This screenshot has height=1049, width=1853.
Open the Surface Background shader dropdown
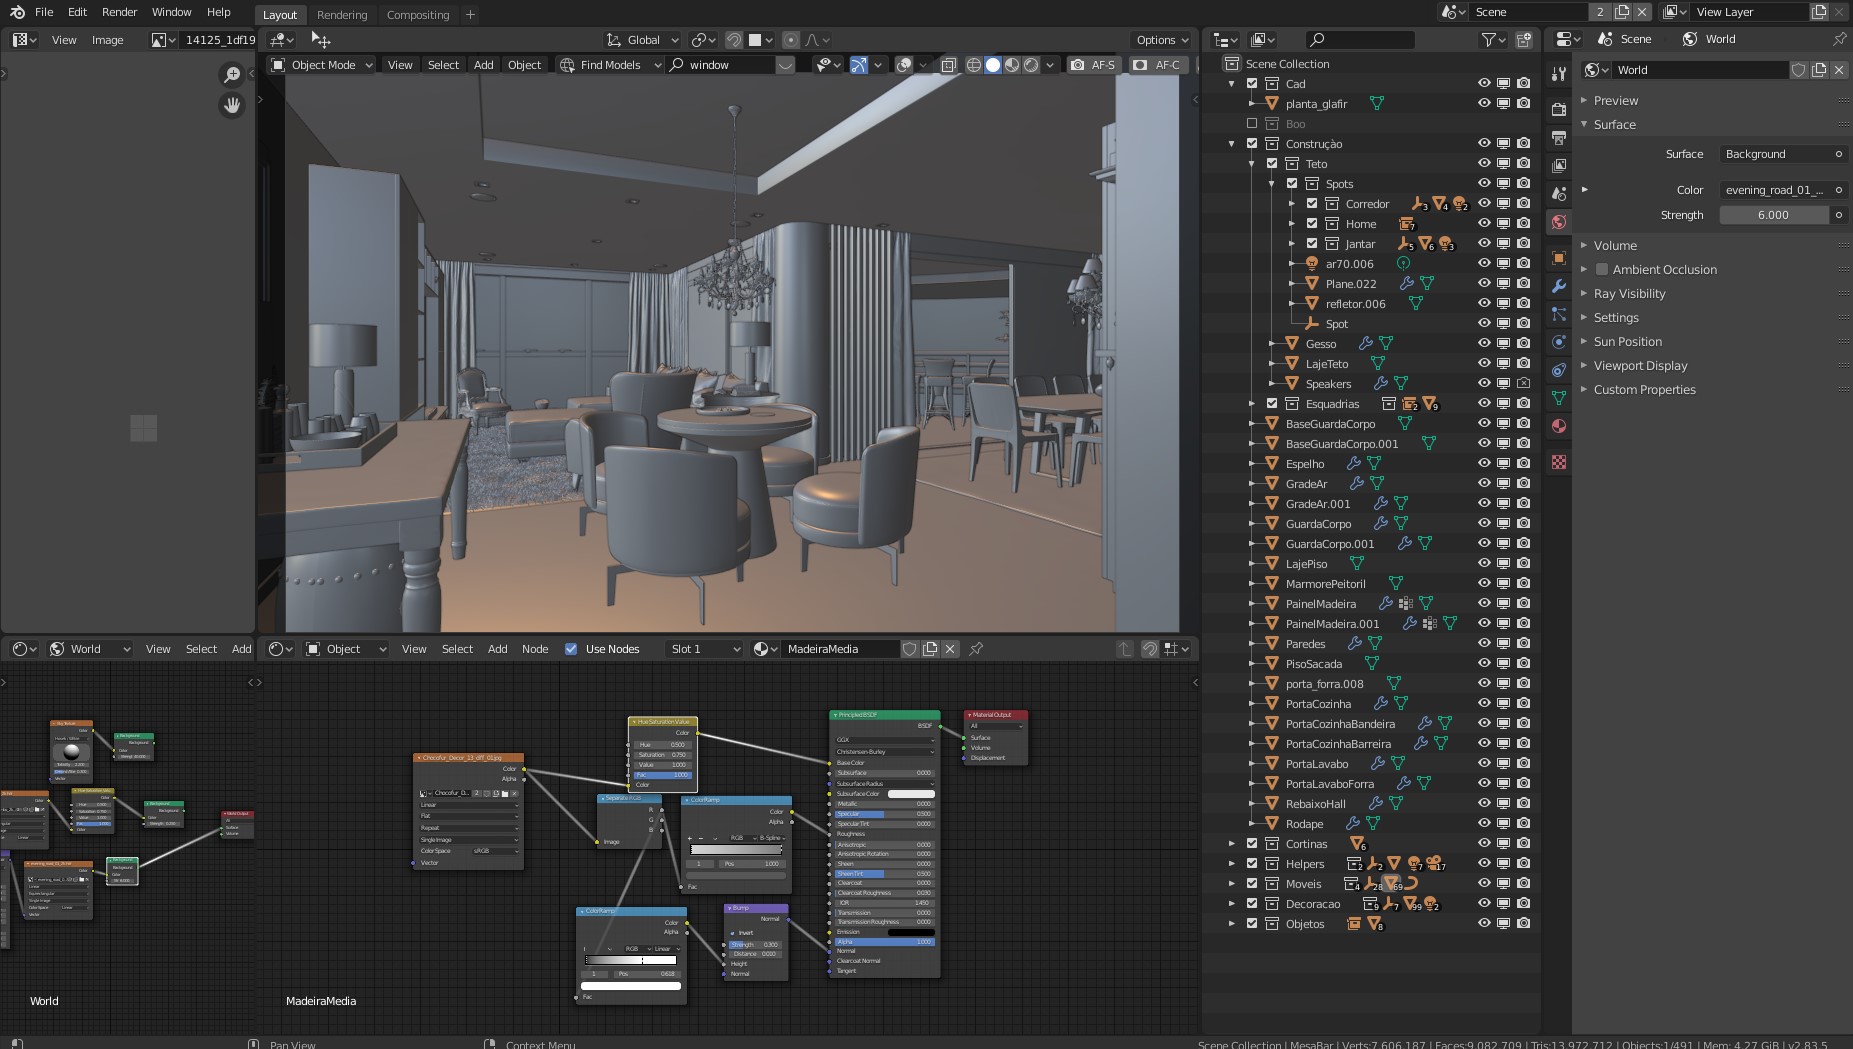[1783, 154]
